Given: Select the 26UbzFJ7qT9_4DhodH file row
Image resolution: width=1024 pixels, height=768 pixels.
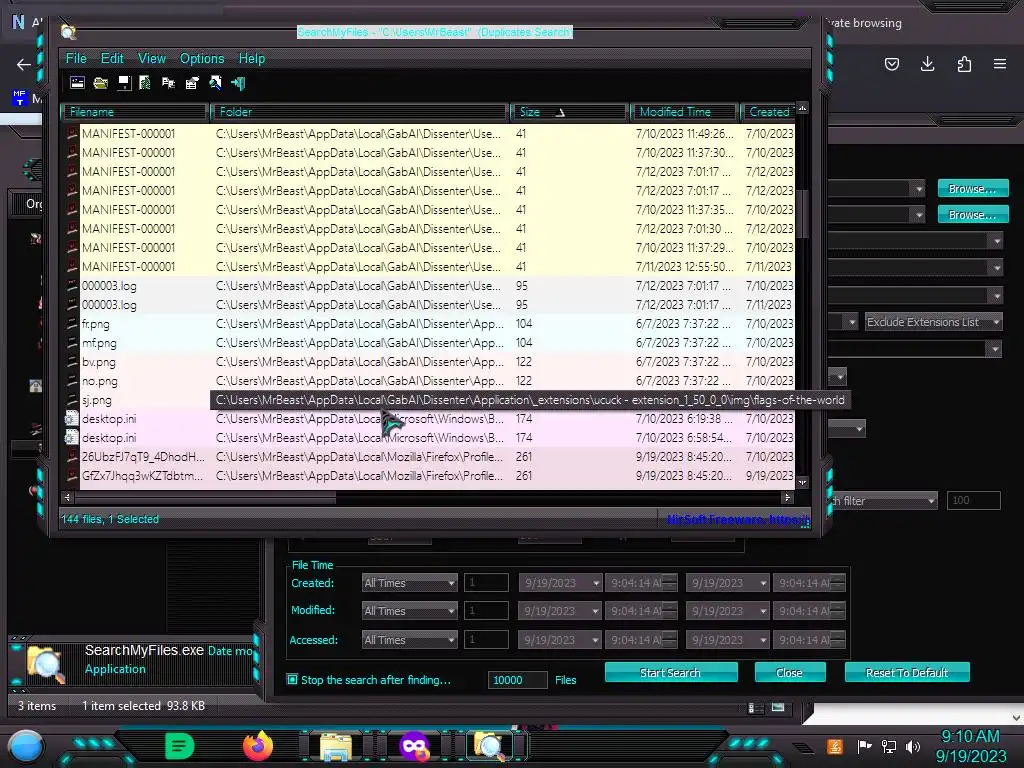Looking at the screenshot, I should point(430,456).
